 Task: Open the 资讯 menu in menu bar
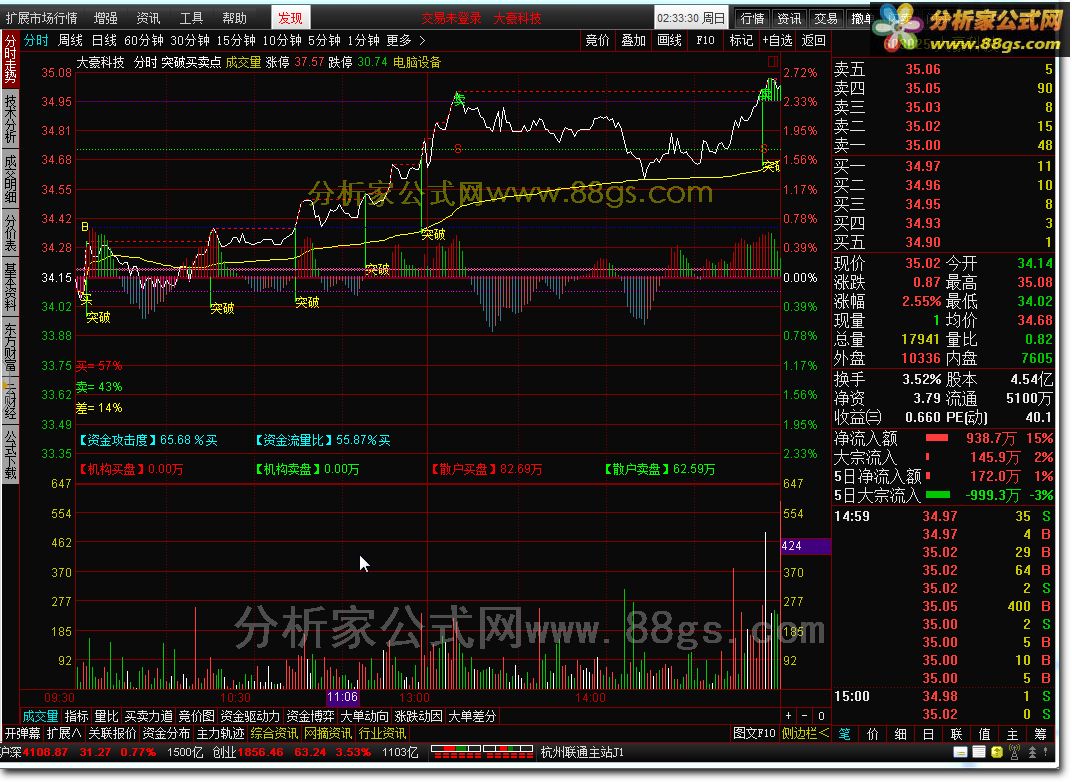coord(148,18)
